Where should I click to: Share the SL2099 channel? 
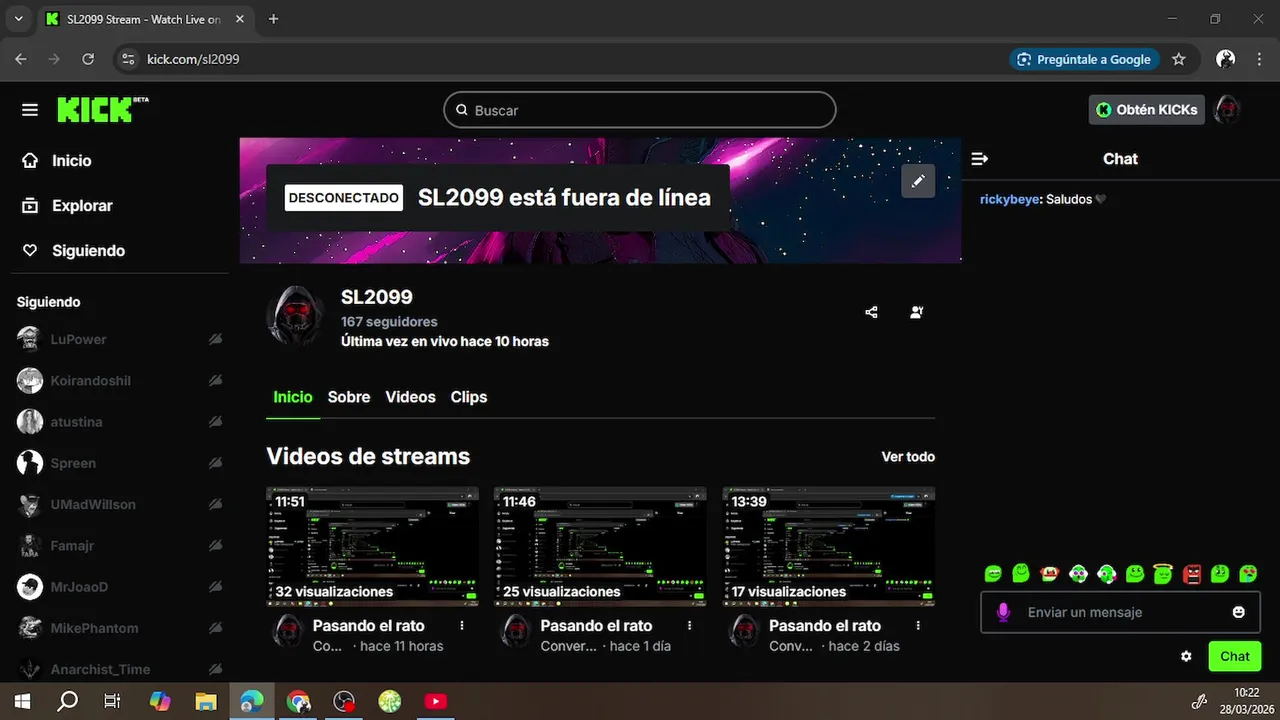click(x=871, y=312)
